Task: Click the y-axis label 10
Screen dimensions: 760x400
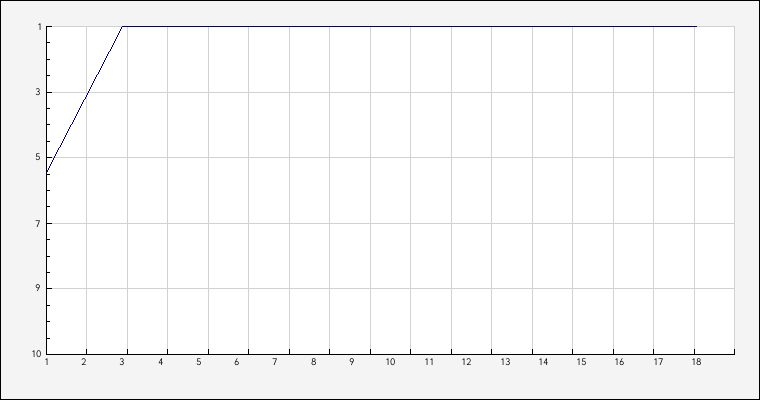Action: [x=37, y=354]
